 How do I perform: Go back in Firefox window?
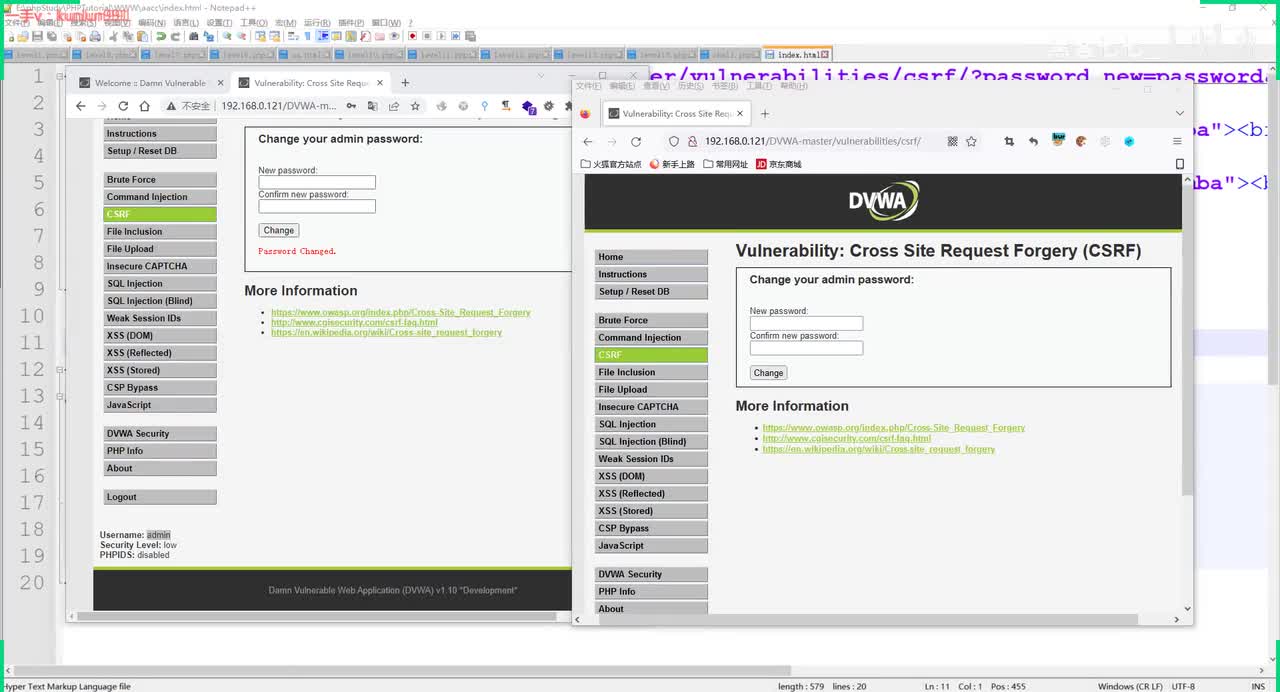coord(588,142)
